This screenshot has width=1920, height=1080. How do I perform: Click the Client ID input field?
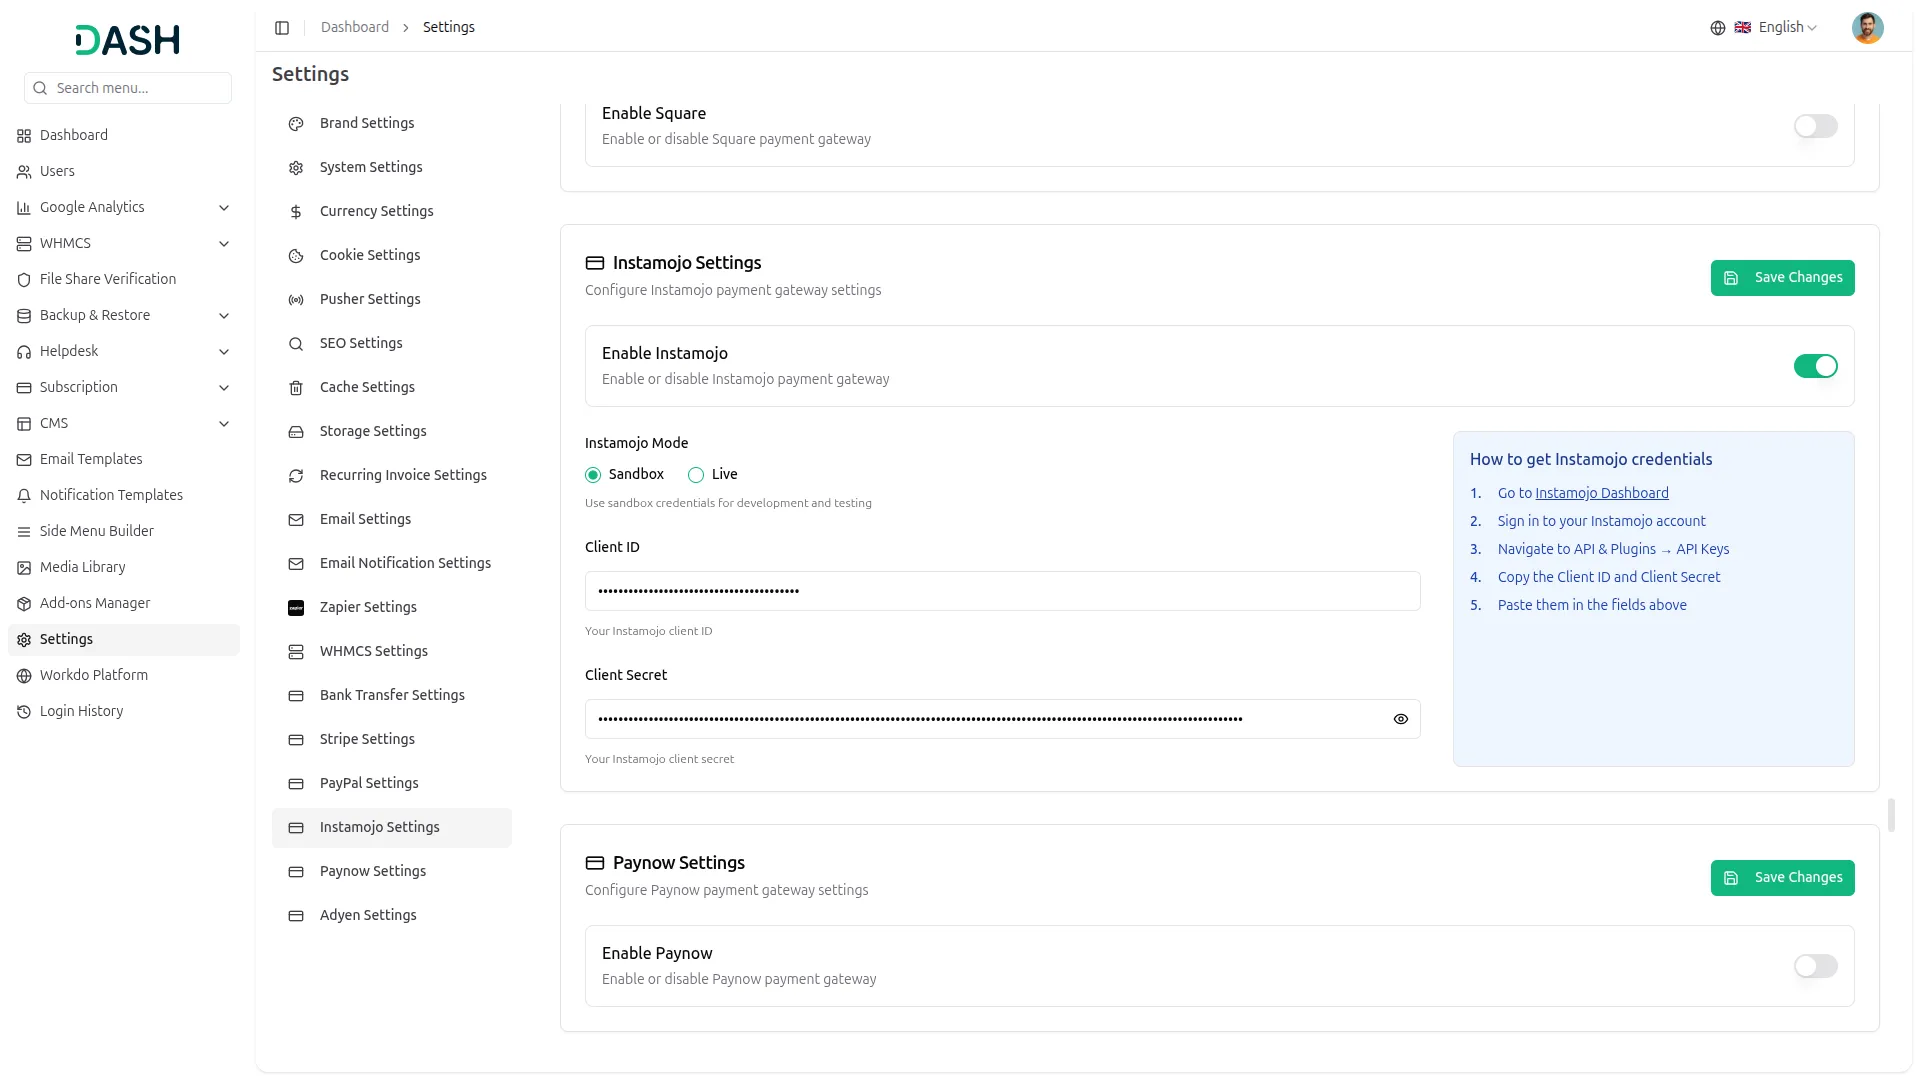(1002, 591)
